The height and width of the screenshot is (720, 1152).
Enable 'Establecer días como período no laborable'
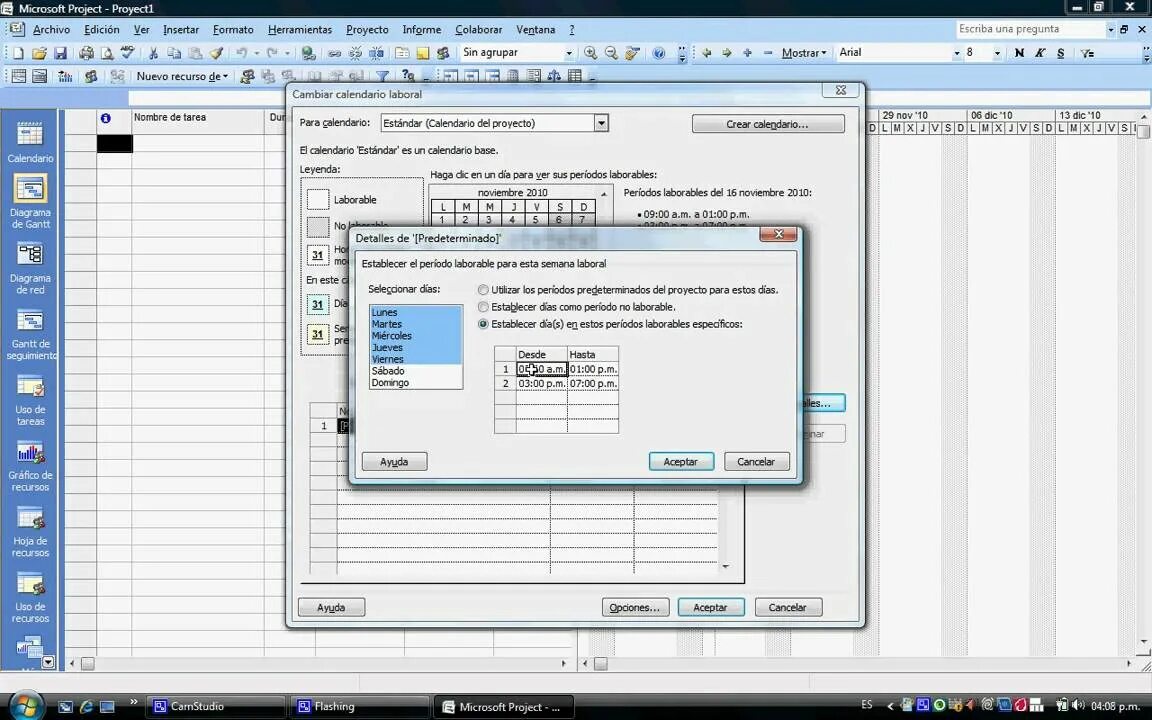coord(484,307)
